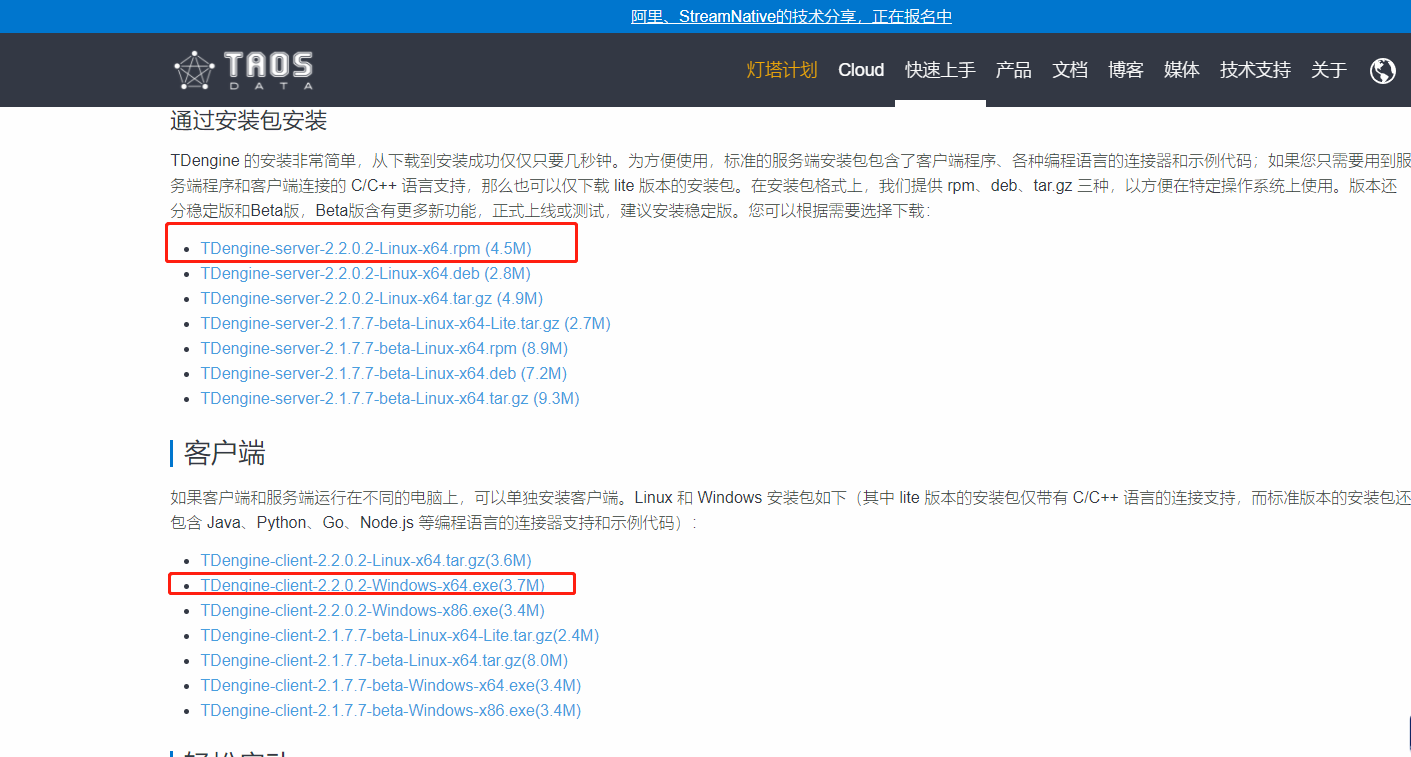
Task: Open the 灯塔计划 menu item
Action: coord(781,69)
